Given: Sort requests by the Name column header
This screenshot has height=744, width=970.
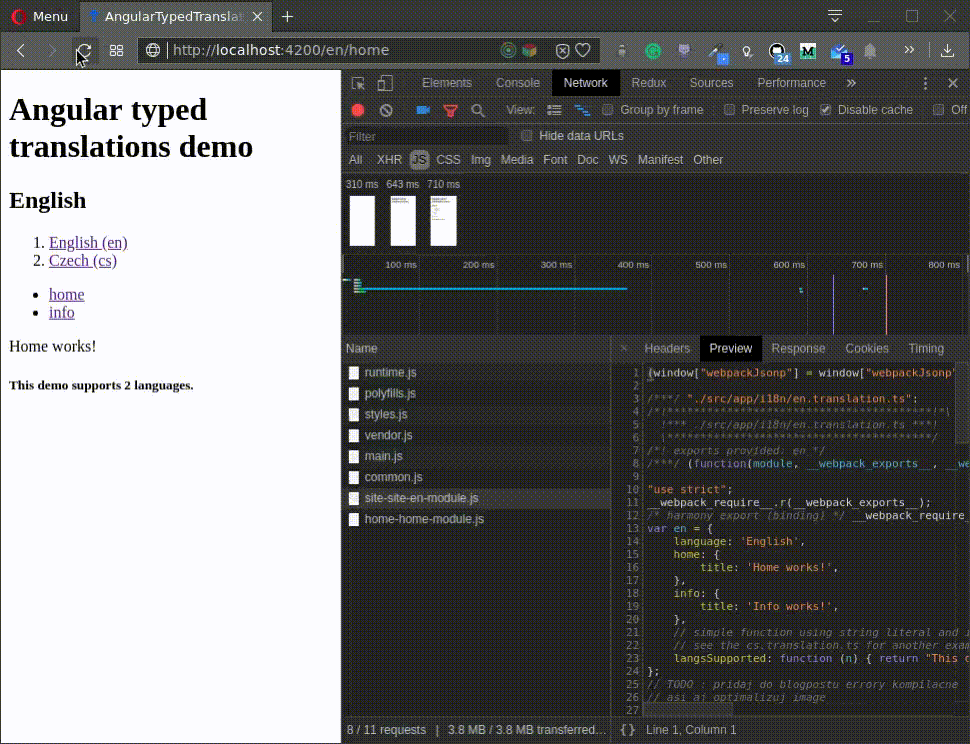Looking at the screenshot, I should [476, 348].
